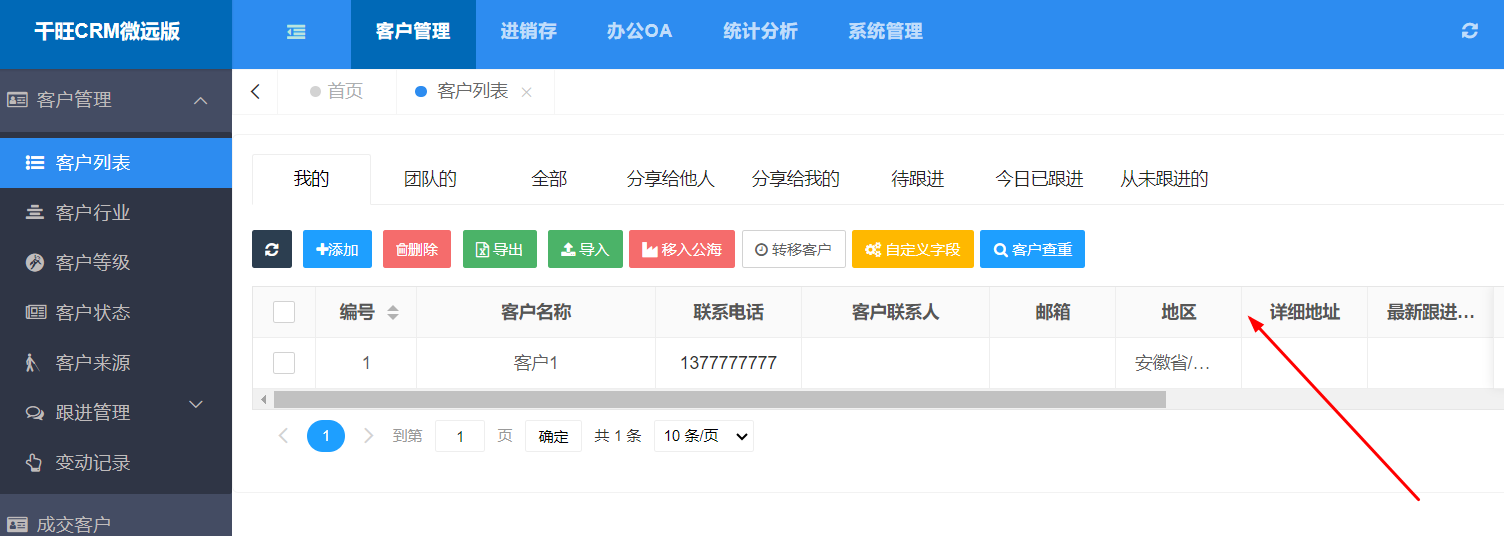Click the red 删除 button
This screenshot has height=536, width=1504.
pyautogui.click(x=417, y=249)
